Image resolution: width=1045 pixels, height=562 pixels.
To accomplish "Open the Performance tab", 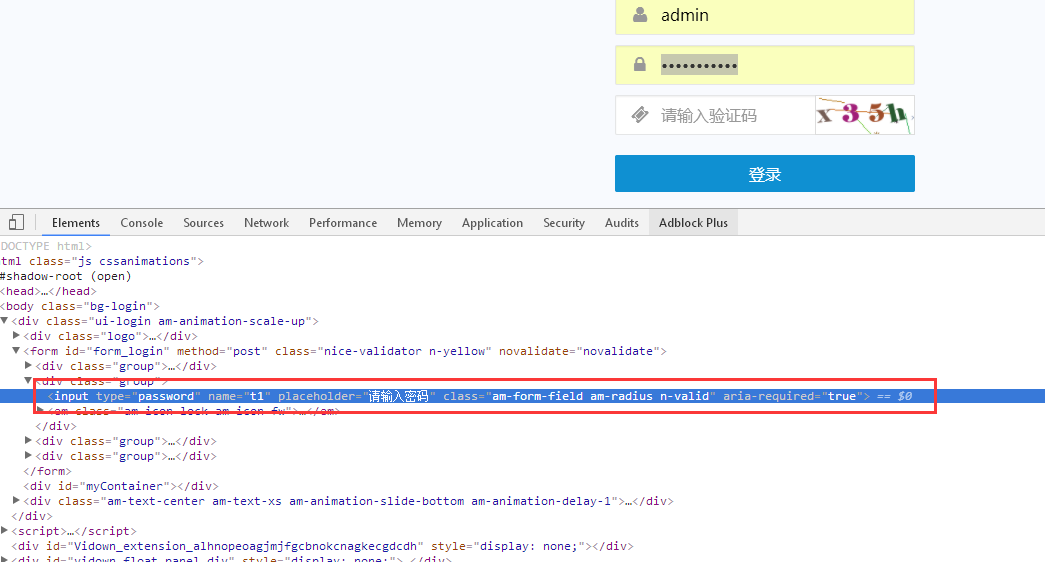I will tap(343, 223).
